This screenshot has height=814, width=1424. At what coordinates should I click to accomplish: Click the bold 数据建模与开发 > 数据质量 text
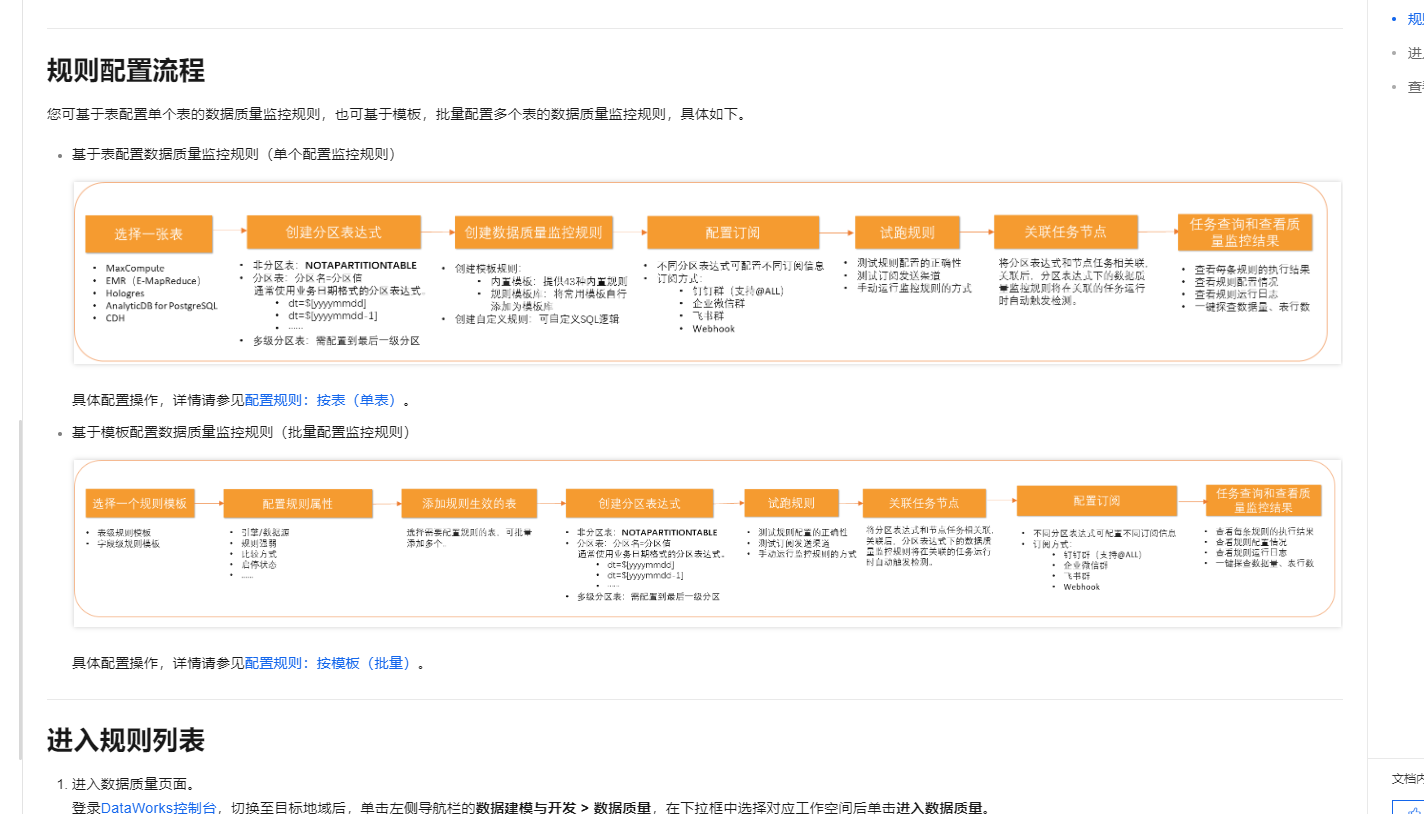(564, 808)
